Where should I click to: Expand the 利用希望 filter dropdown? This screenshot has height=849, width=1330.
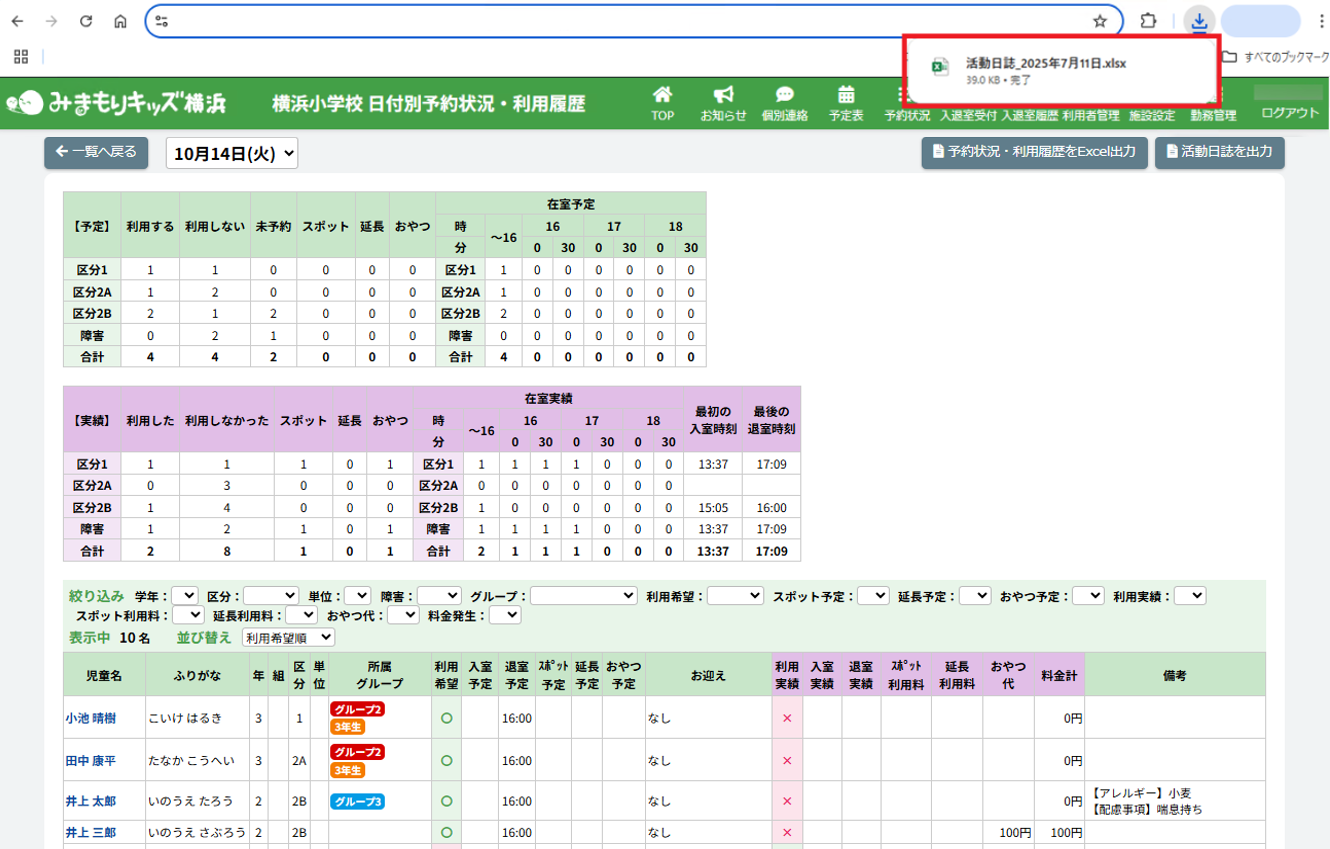point(735,596)
